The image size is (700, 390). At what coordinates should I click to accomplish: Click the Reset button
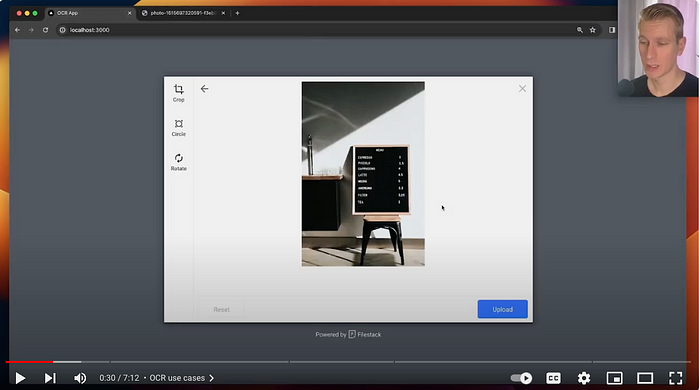(221, 309)
